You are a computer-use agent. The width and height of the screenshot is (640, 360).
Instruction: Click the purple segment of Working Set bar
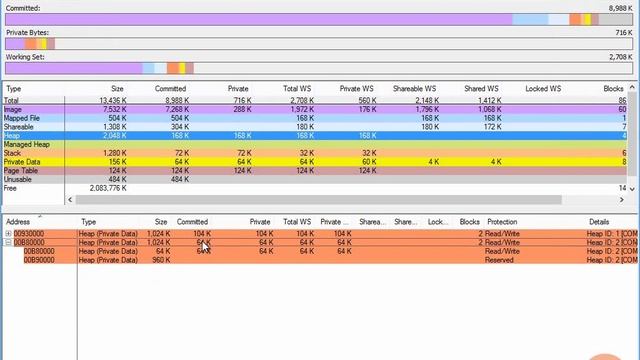click(74, 68)
